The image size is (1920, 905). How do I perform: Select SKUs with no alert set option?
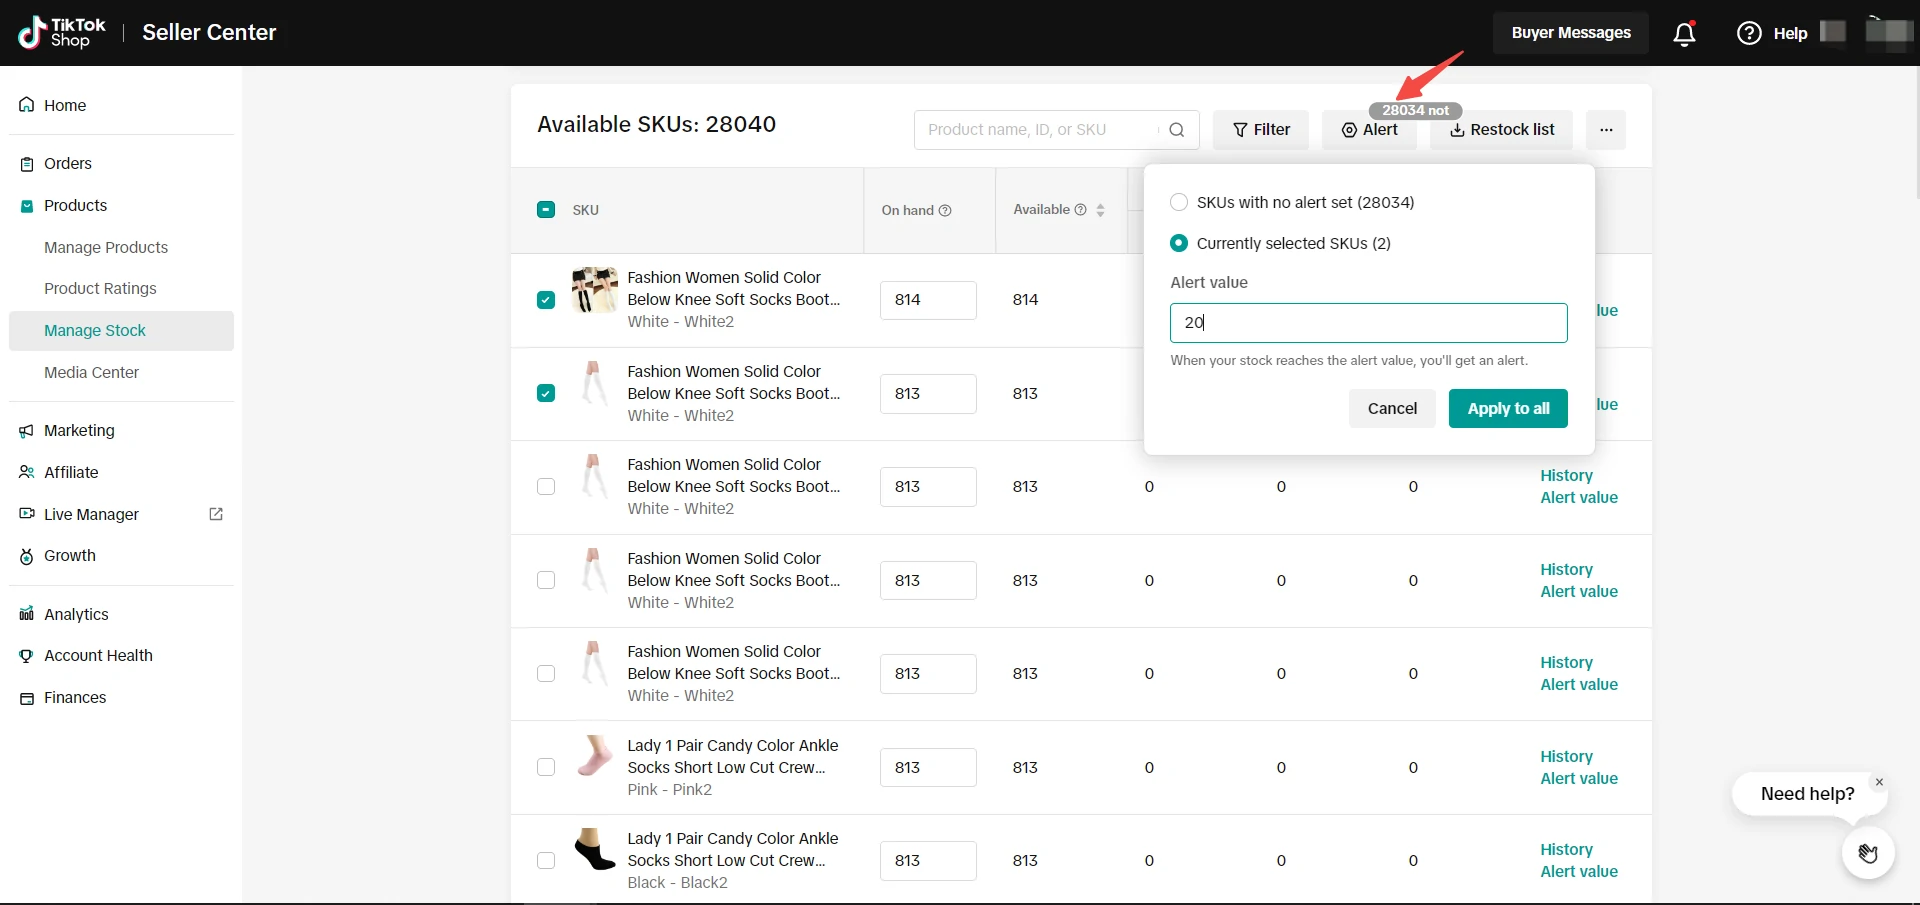[x=1179, y=202]
